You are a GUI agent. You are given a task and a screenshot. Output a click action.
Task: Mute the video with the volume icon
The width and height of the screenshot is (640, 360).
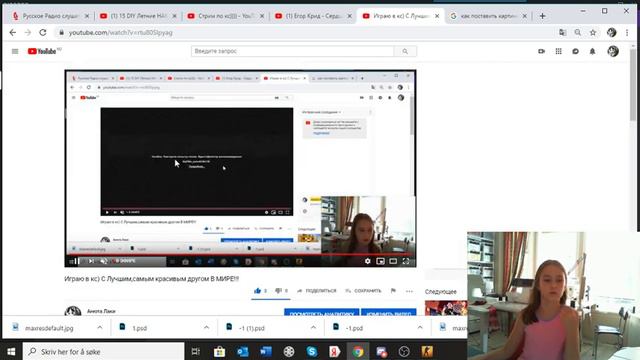tap(104, 261)
